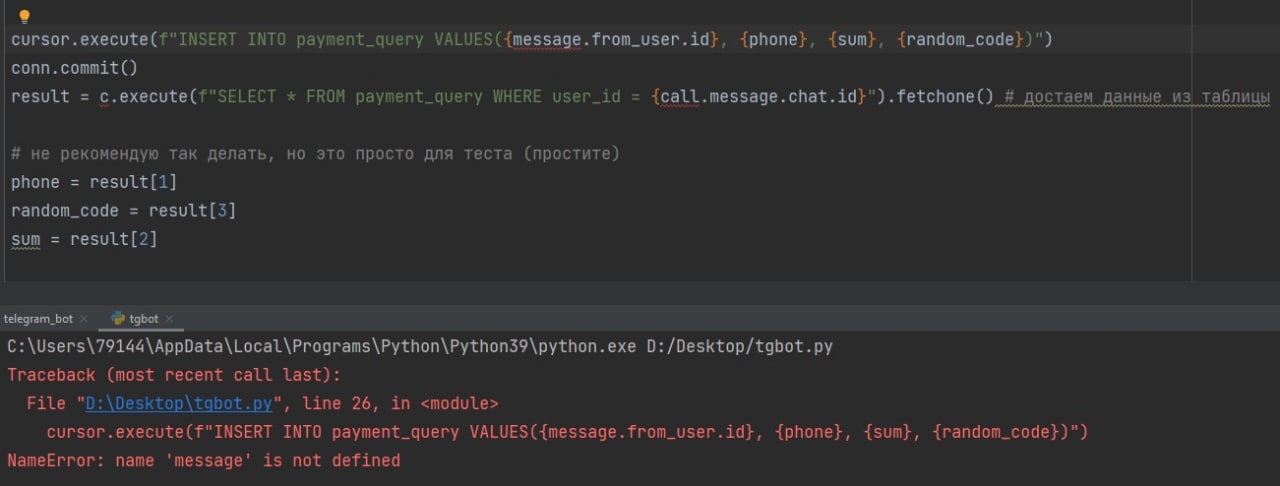Click the red cursor.execute line in traceback

(x=567, y=432)
